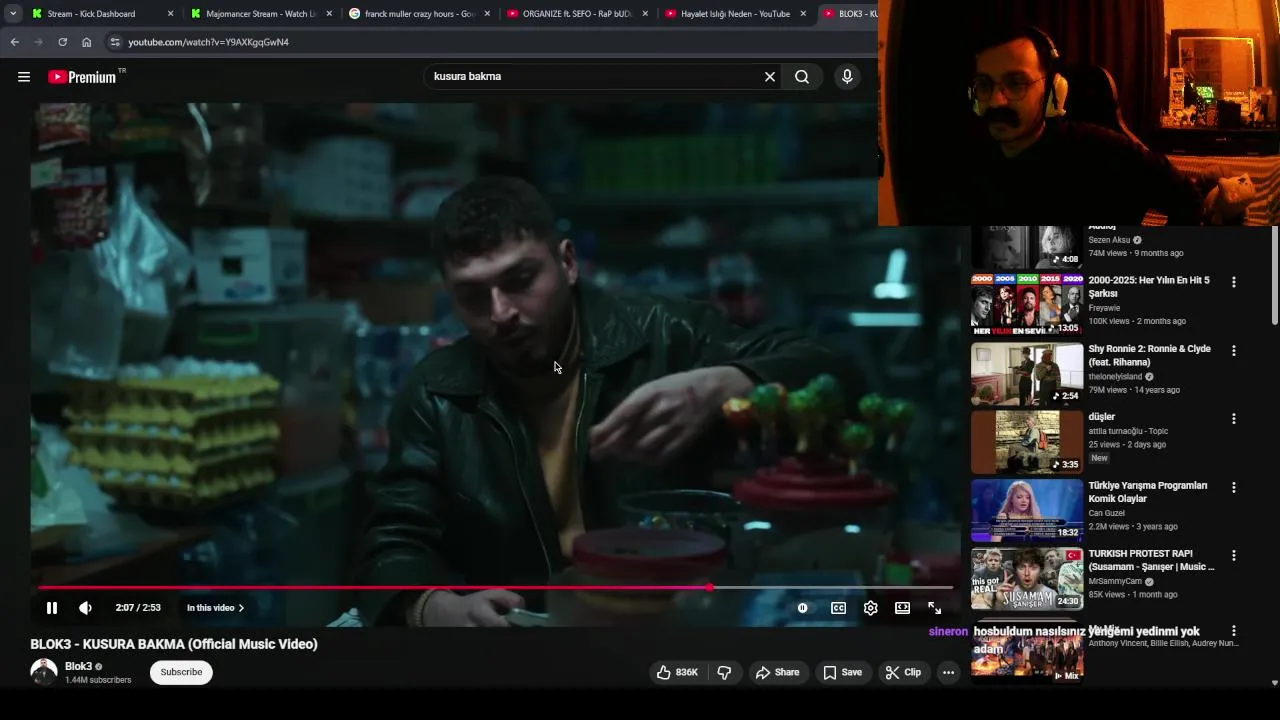Like the video with 836K likes
The image size is (1280, 720).
point(677,672)
